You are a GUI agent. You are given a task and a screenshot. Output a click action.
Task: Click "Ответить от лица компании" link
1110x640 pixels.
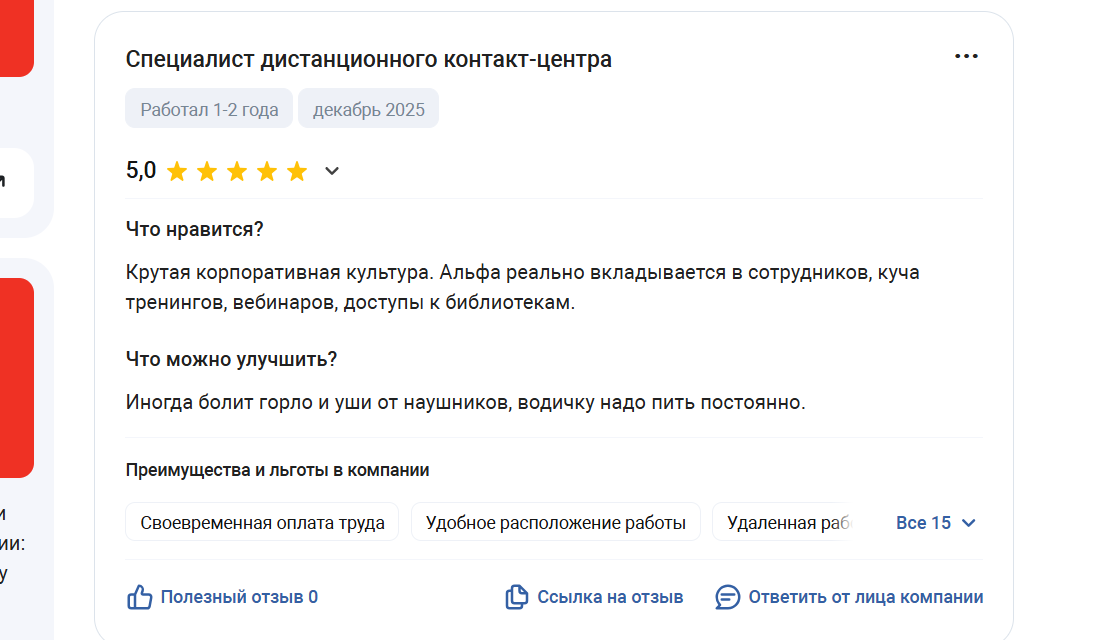pyautogui.click(x=865, y=597)
